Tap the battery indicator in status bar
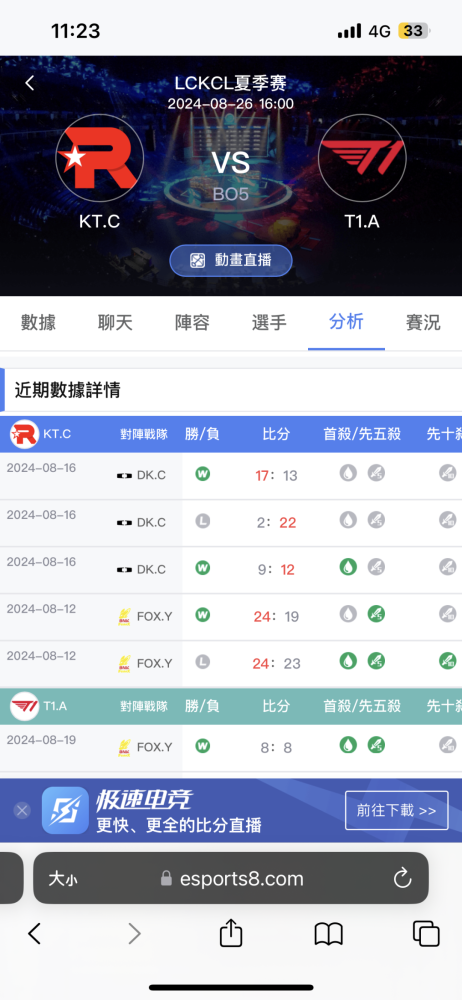Viewport: 462px width, 1000px height. click(x=414, y=31)
